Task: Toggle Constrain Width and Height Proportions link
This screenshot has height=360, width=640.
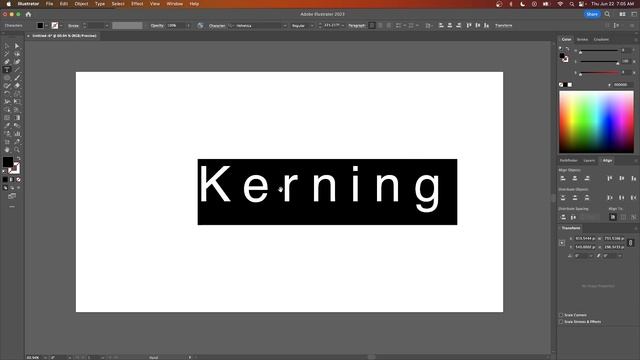Action: [631, 243]
